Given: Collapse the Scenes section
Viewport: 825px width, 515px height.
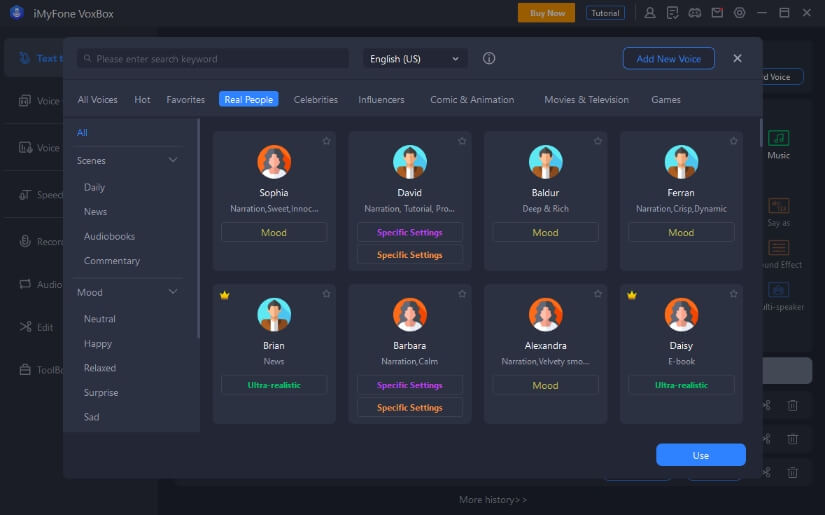Looking at the screenshot, I should click(x=173, y=160).
